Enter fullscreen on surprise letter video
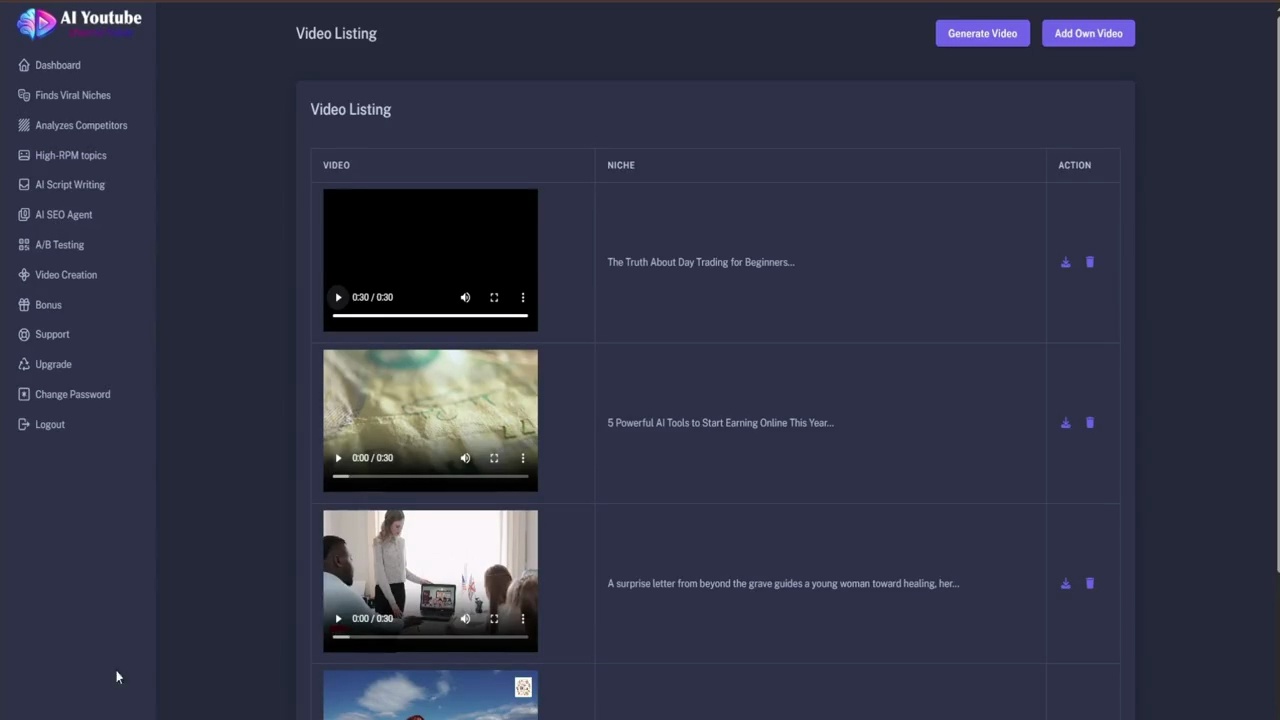The width and height of the screenshot is (1280, 720). tap(494, 619)
